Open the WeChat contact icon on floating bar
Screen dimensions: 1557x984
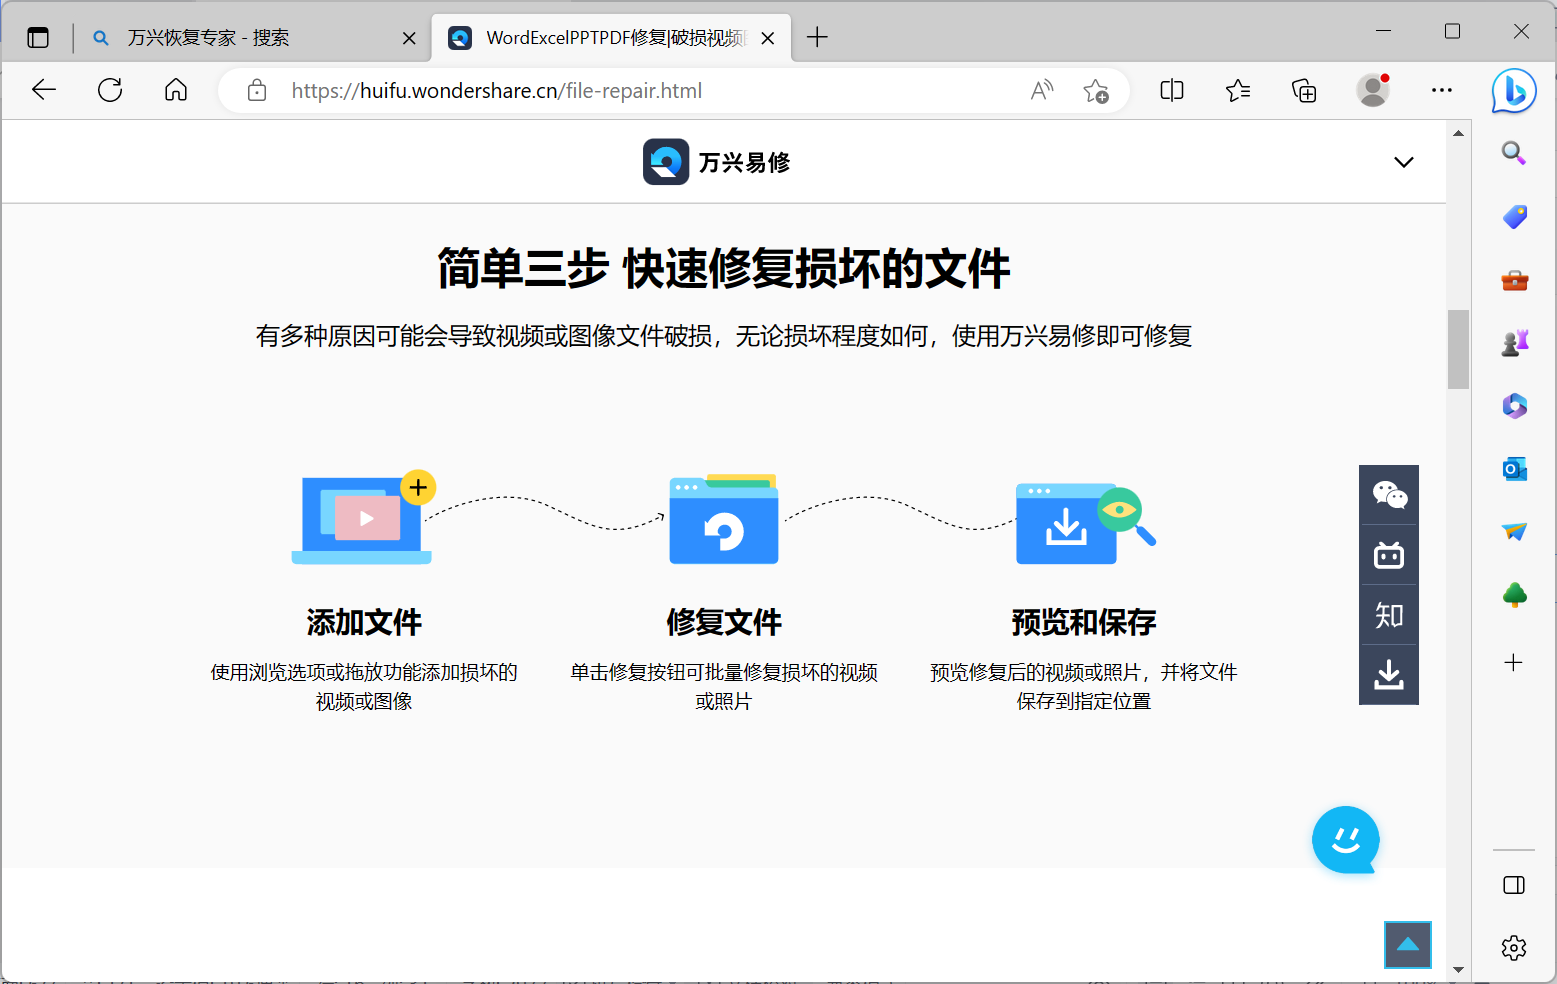tap(1389, 494)
